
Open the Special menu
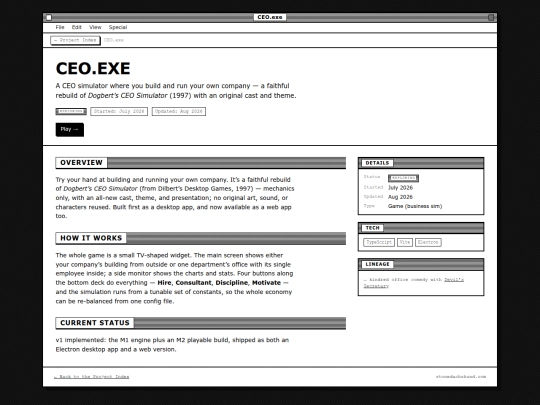click(x=118, y=27)
